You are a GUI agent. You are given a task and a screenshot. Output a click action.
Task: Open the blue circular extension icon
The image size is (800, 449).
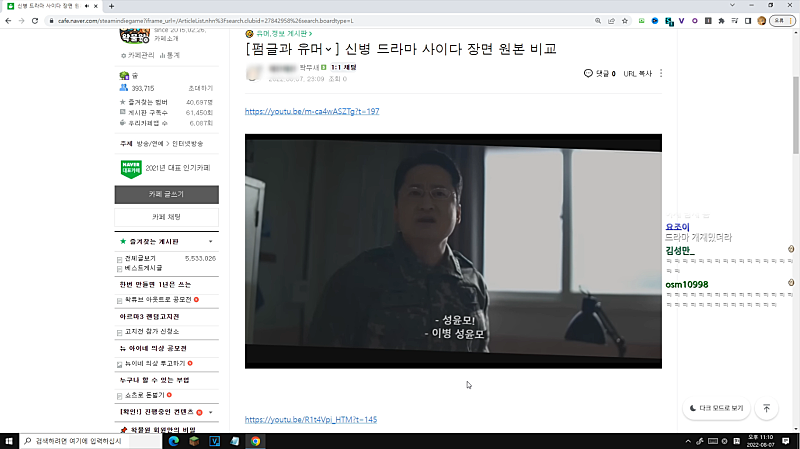point(655,21)
